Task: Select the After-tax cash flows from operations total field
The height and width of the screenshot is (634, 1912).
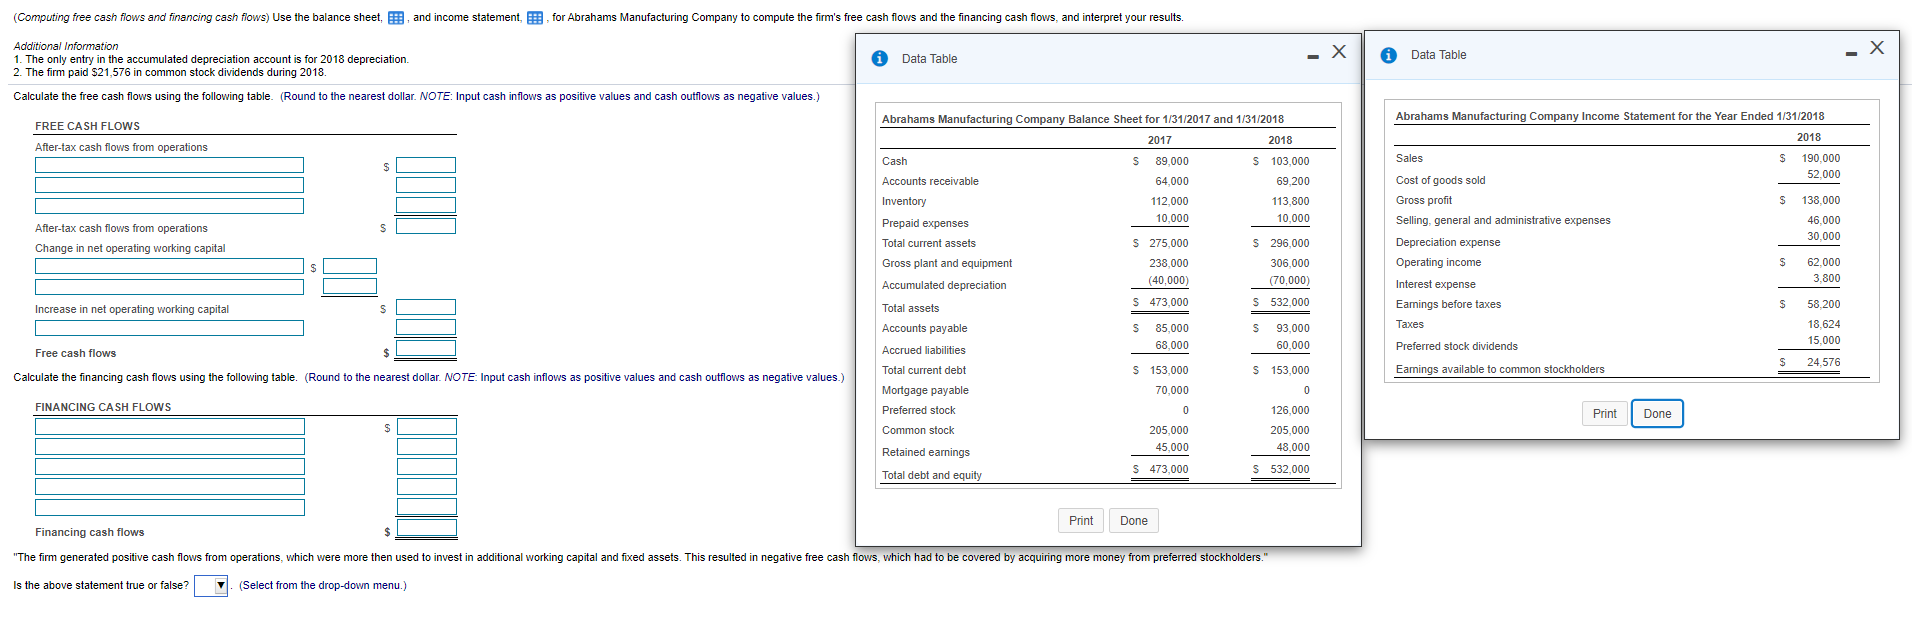Action: [426, 226]
